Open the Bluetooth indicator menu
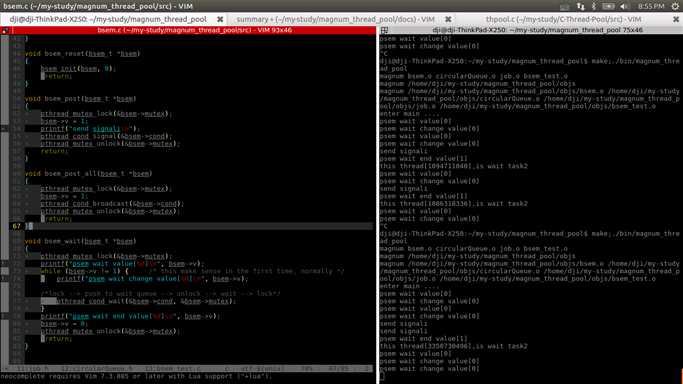Image resolution: width=683 pixels, height=384 pixels. [594, 6]
